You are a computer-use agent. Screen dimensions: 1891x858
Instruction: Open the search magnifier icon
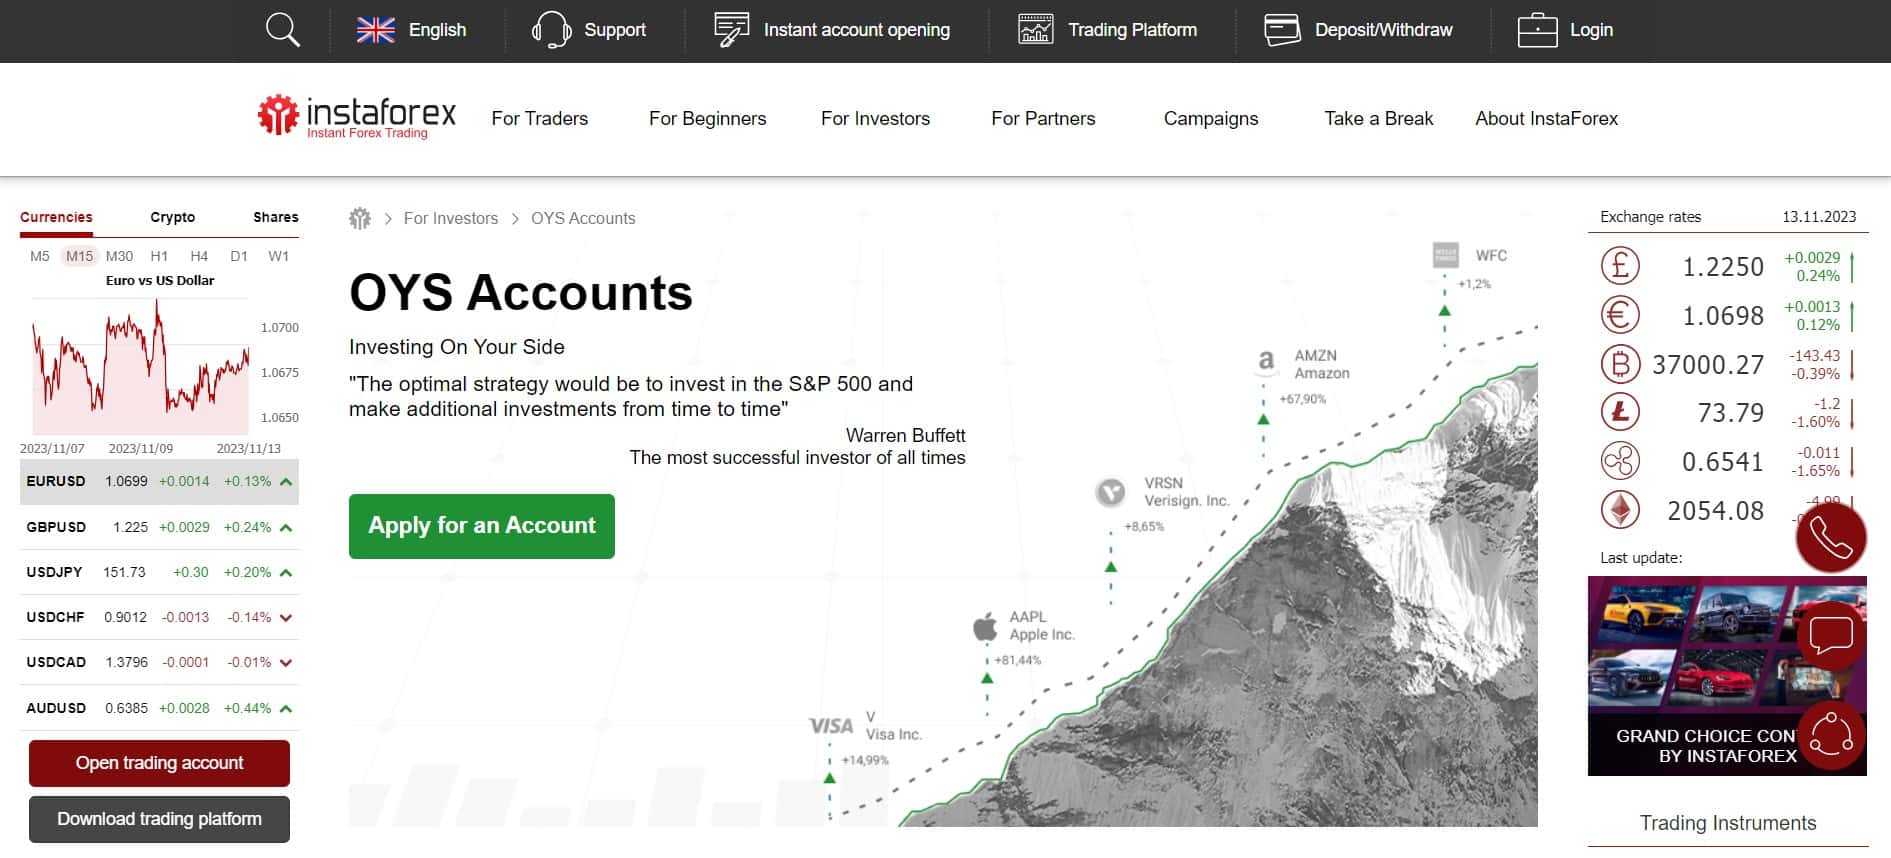pyautogui.click(x=283, y=30)
